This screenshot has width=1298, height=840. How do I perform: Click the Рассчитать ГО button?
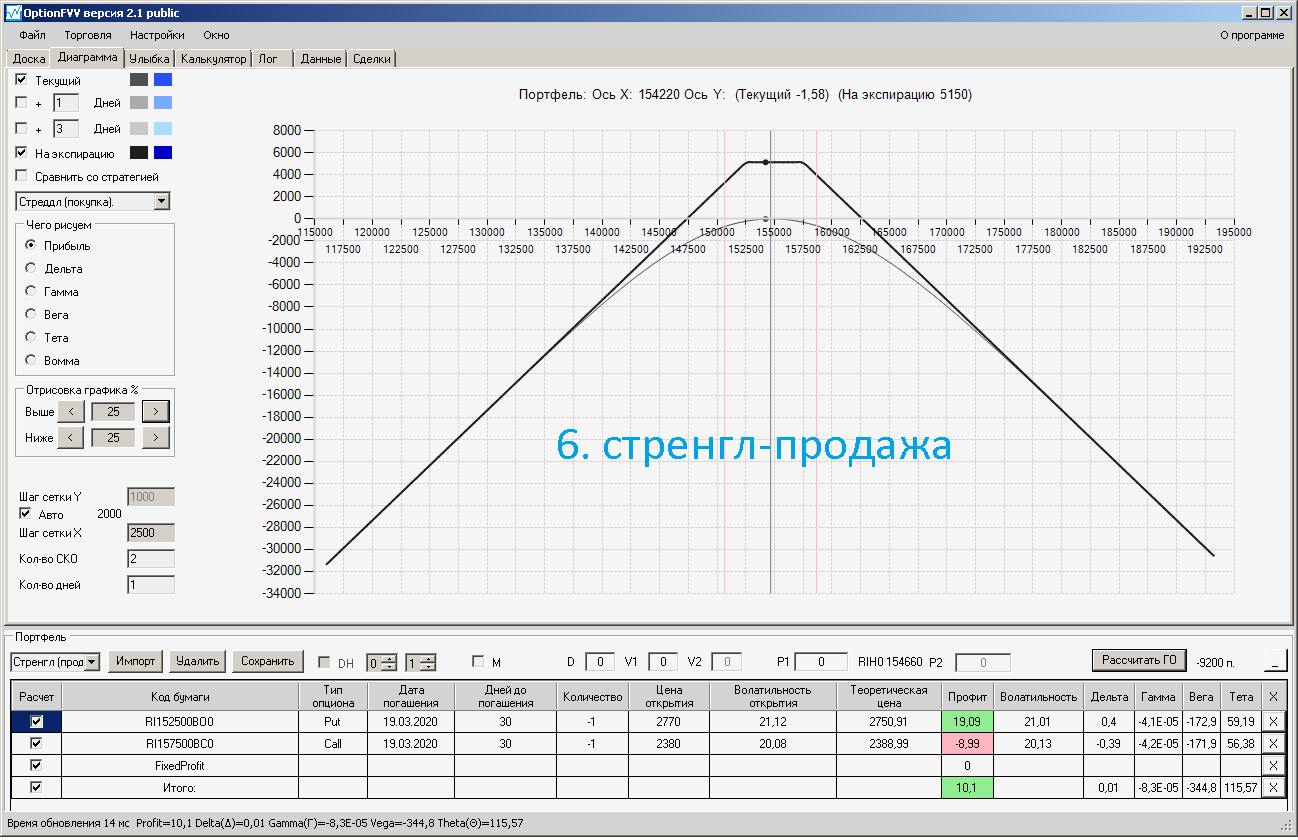(x=1139, y=660)
